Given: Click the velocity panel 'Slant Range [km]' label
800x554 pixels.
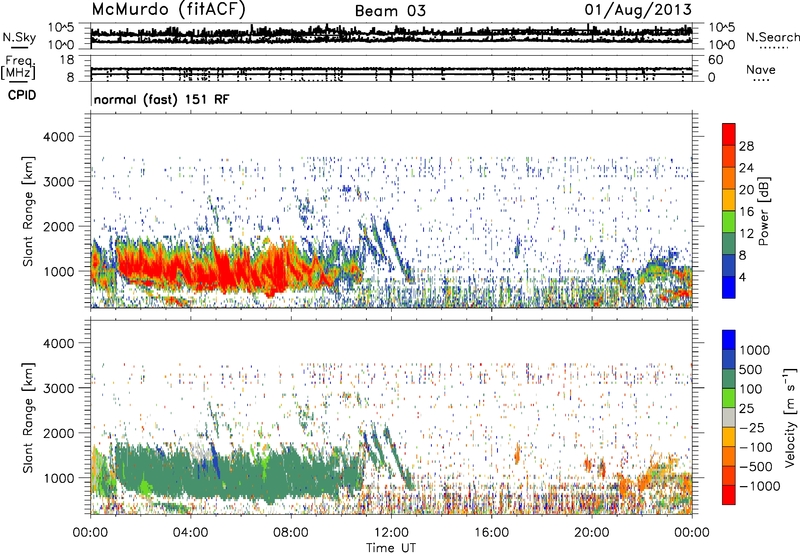Looking at the screenshot, I should (28, 417).
